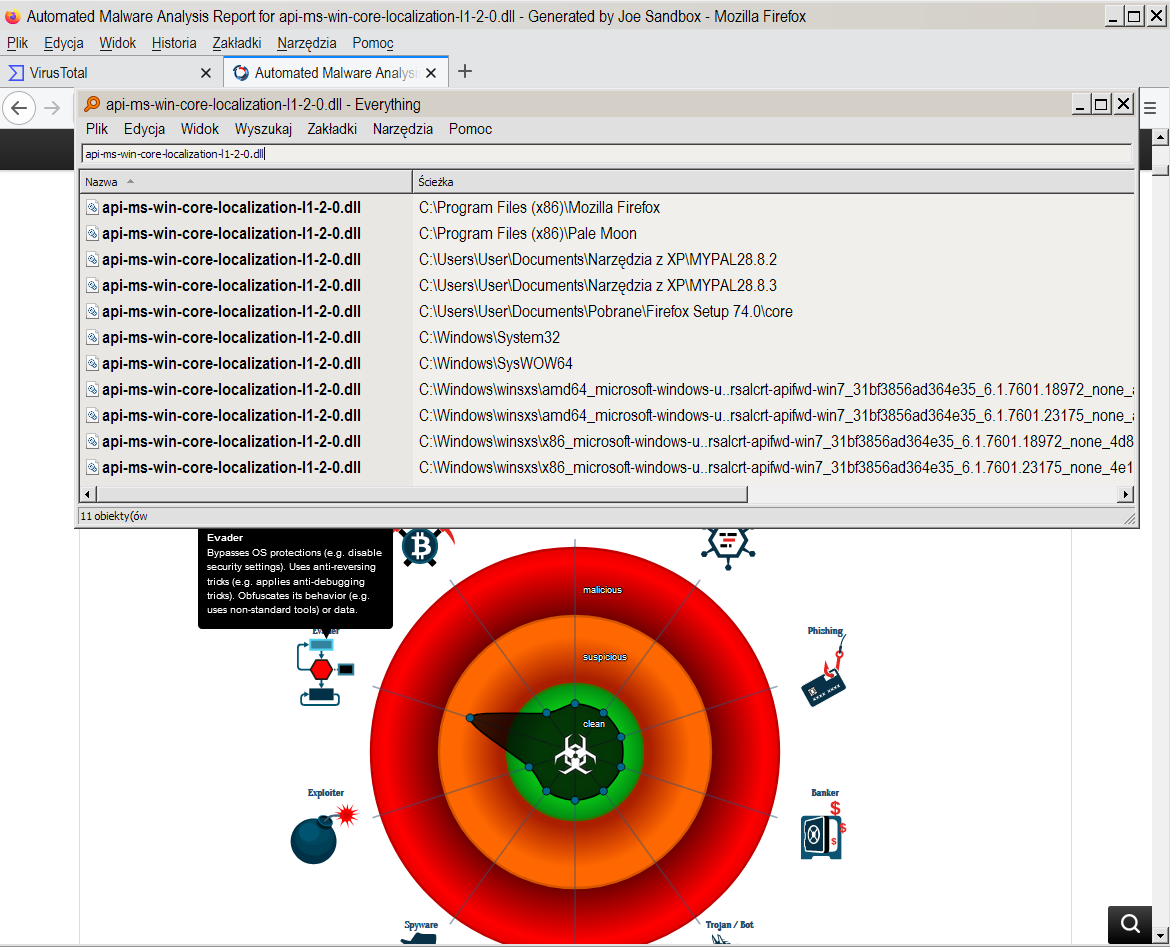This screenshot has width=1170, height=947.
Task: Open Narzędzia menu in Everything window
Action: [x=402, y=129]
